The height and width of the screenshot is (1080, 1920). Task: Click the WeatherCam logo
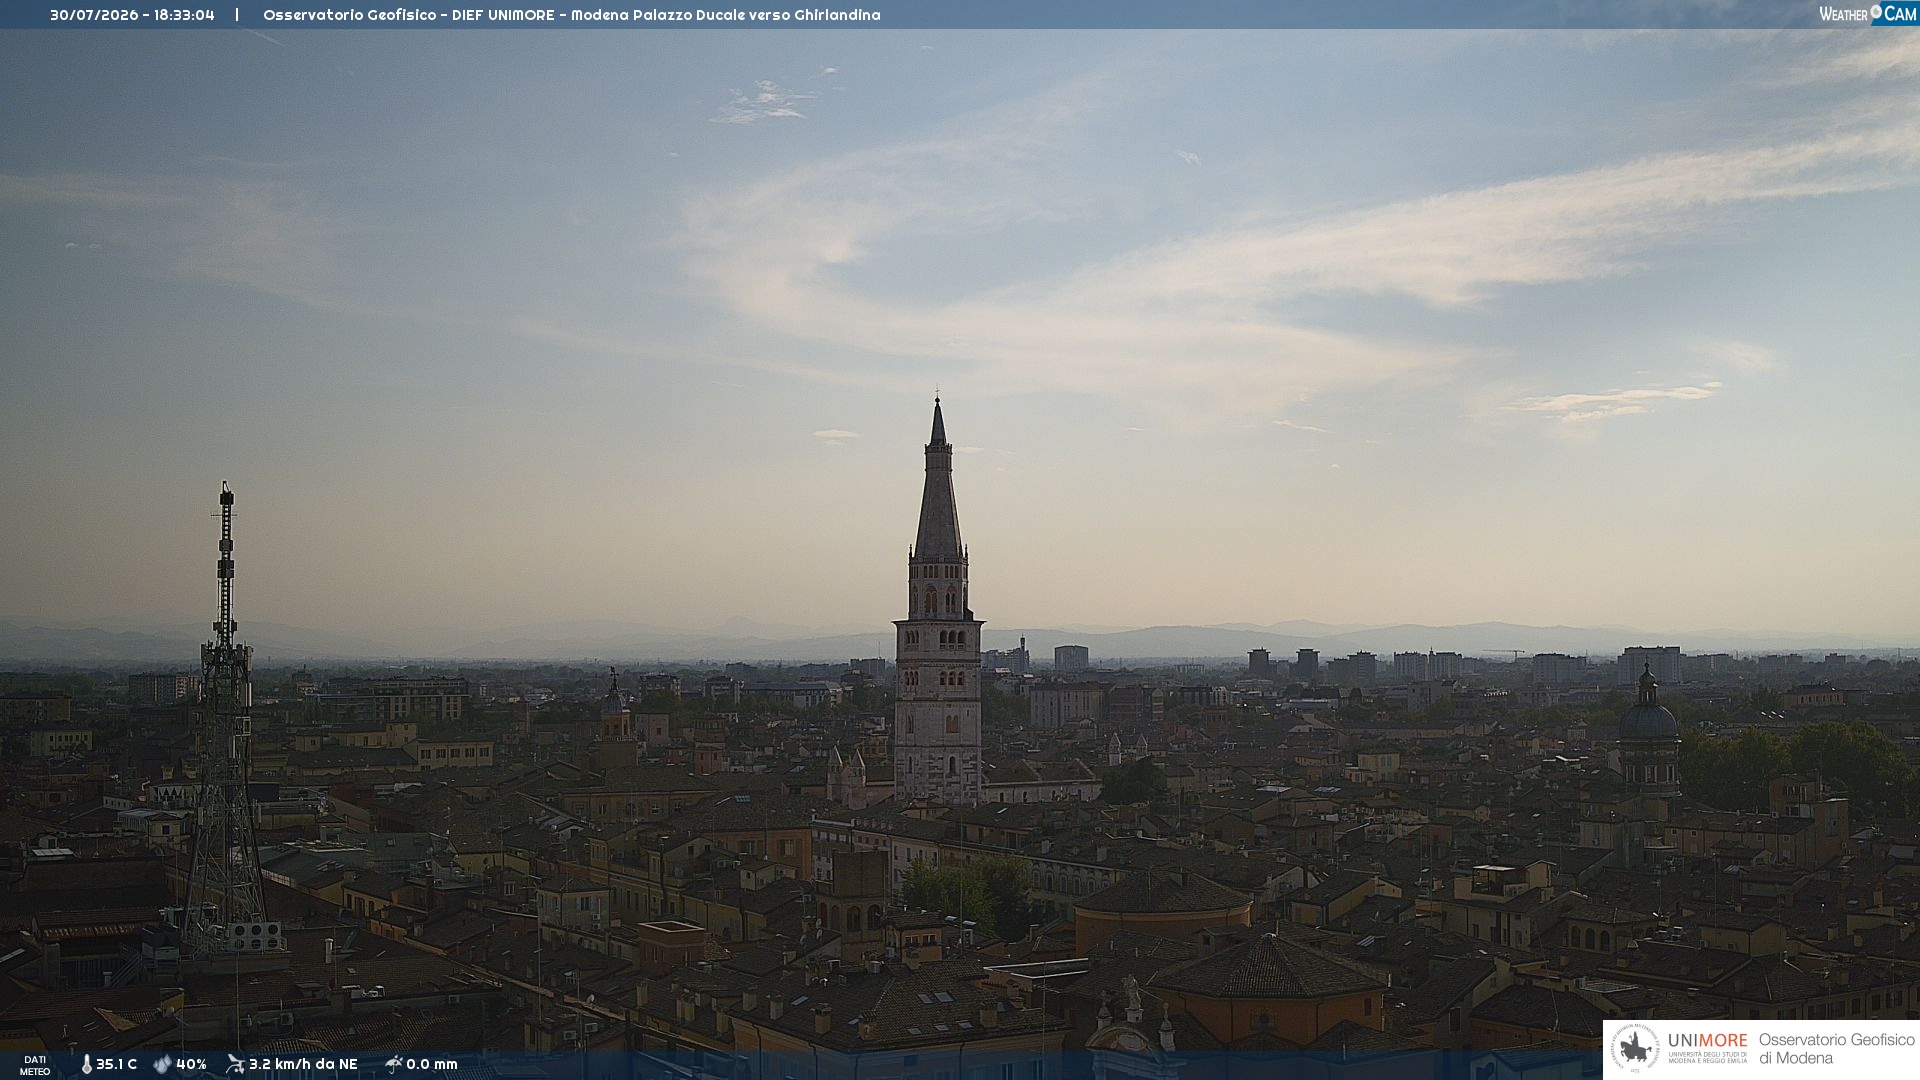tap(1867, 14)
